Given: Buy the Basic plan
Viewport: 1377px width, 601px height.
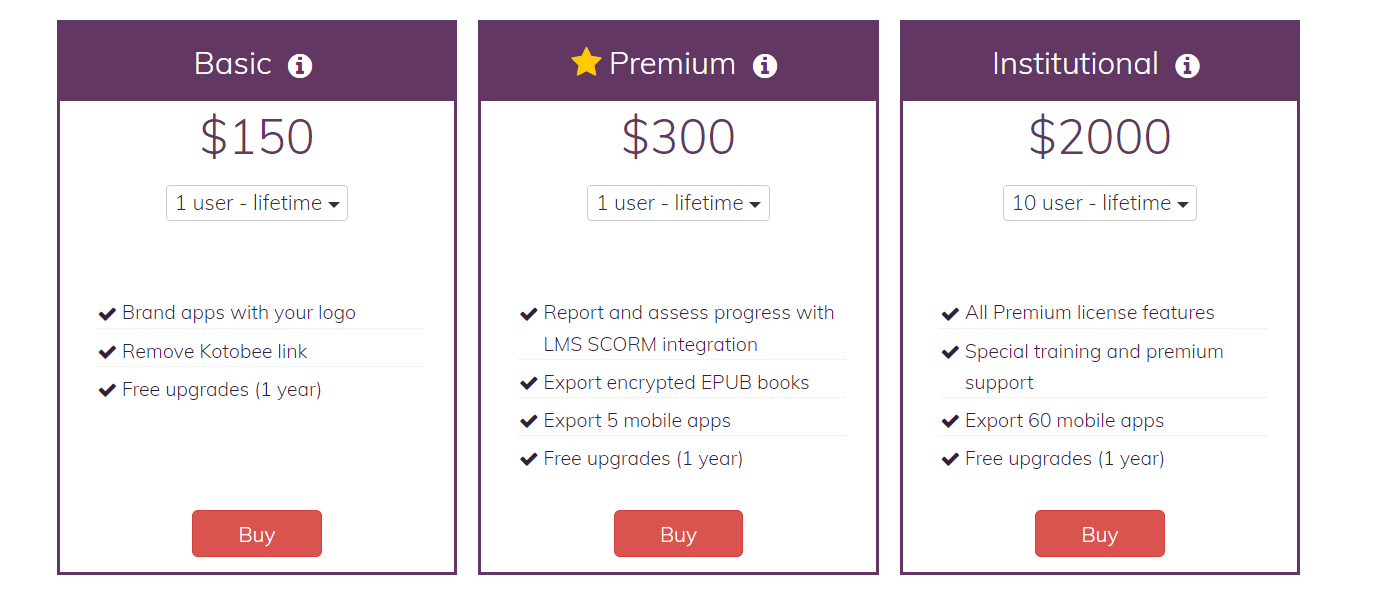Looking at the screenshot, I should pyautogui.click(x=257, y=534).
